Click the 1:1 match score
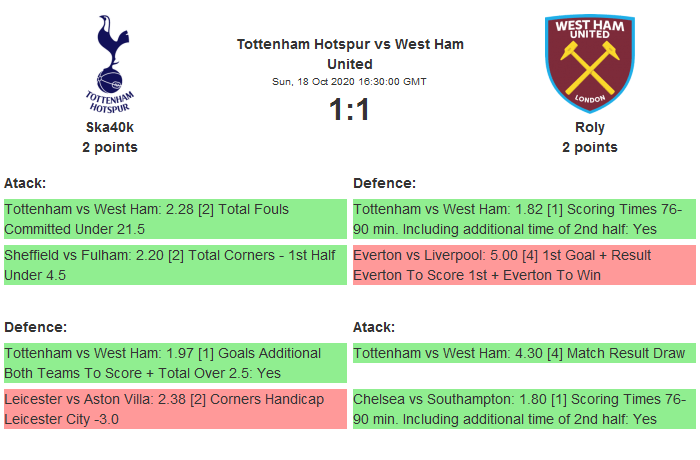700x460 pixels. point(350,109)
